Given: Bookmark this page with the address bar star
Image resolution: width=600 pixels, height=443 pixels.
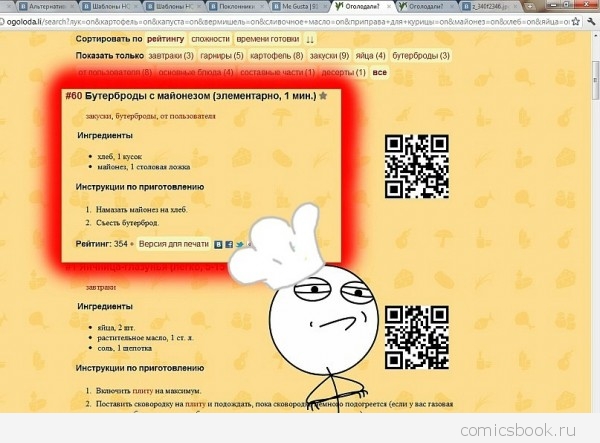Looking at the screenshot, I should [576, 21].
